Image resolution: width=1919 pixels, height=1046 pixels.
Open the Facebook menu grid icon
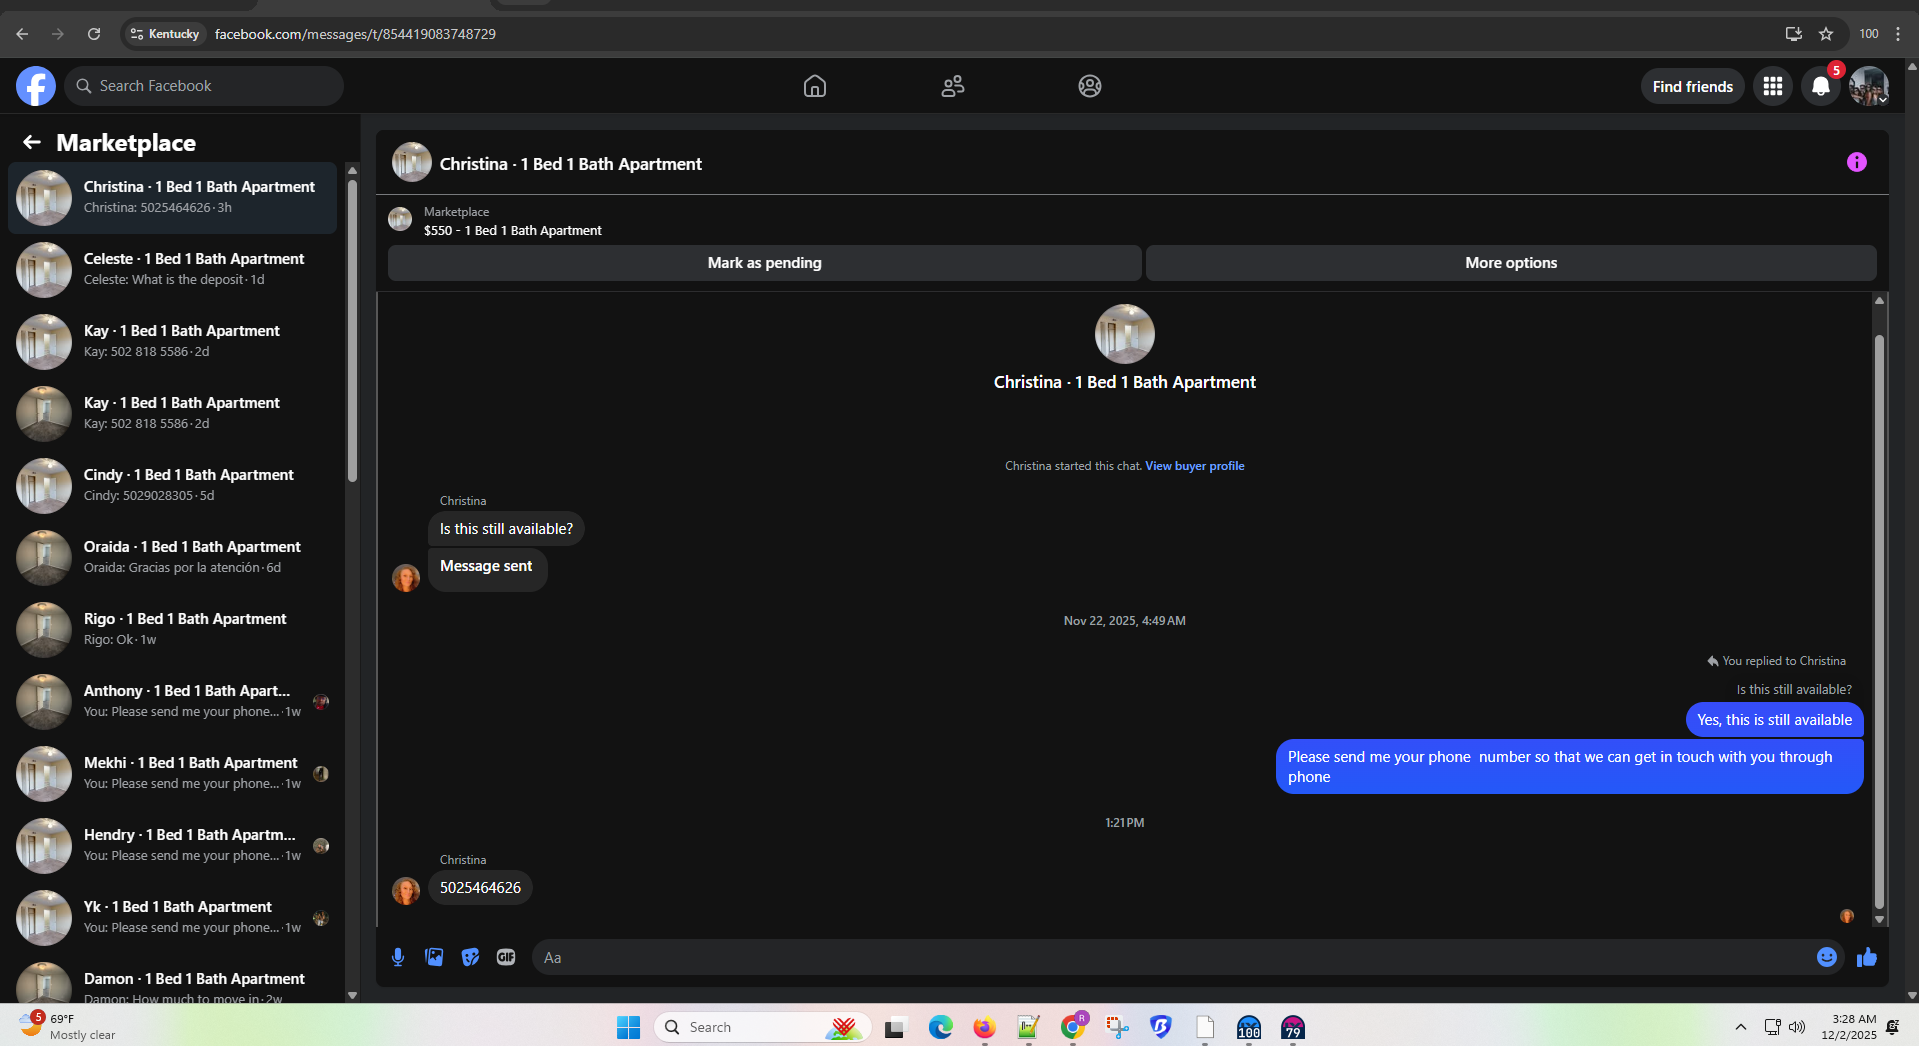pyautogui.click(x=1773, y=86)
